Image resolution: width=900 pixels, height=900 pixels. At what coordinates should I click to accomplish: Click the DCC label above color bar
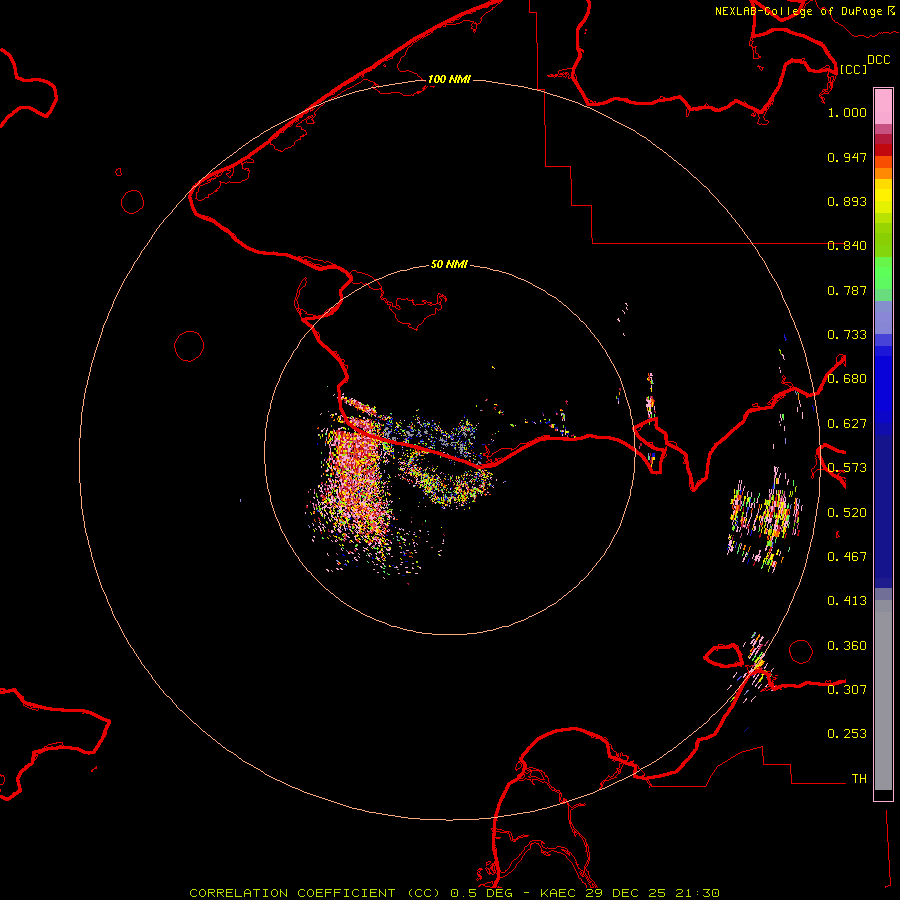click(878, 60)
